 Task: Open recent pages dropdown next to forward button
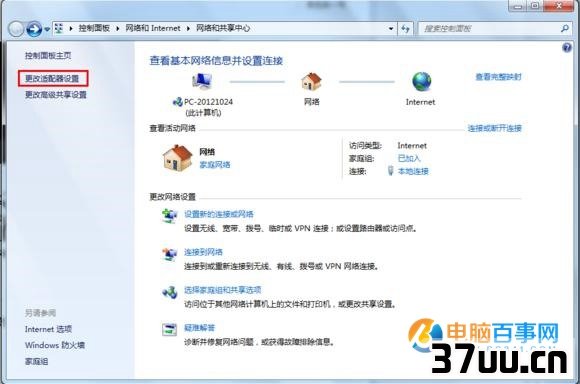pyautogui.click(x=47, y=29)
